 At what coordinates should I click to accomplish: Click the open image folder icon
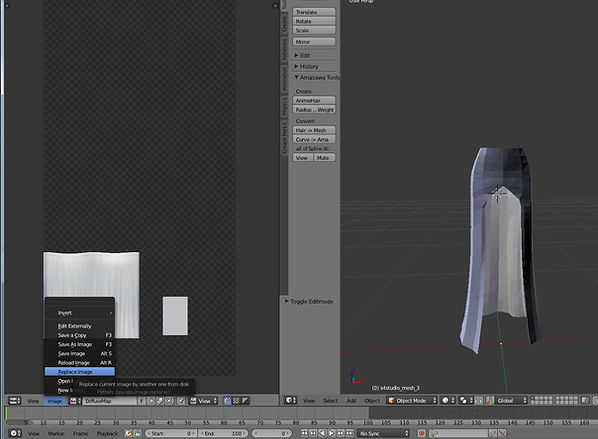(160, 401)
